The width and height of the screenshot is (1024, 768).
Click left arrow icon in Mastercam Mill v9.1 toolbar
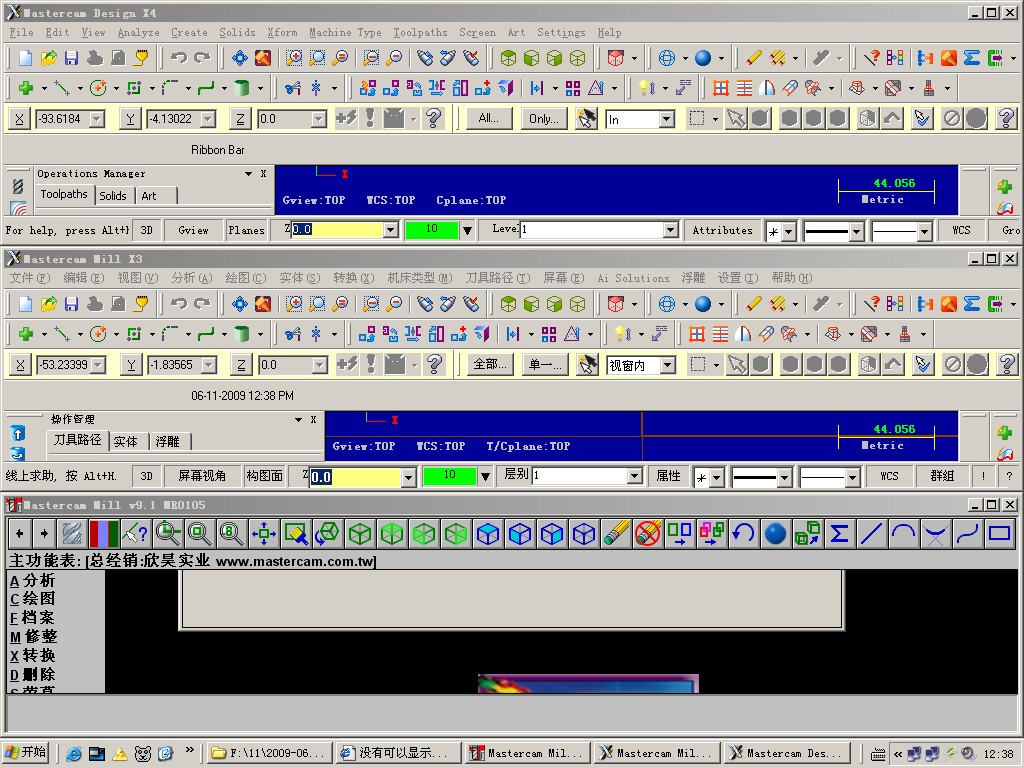point(20,534)
